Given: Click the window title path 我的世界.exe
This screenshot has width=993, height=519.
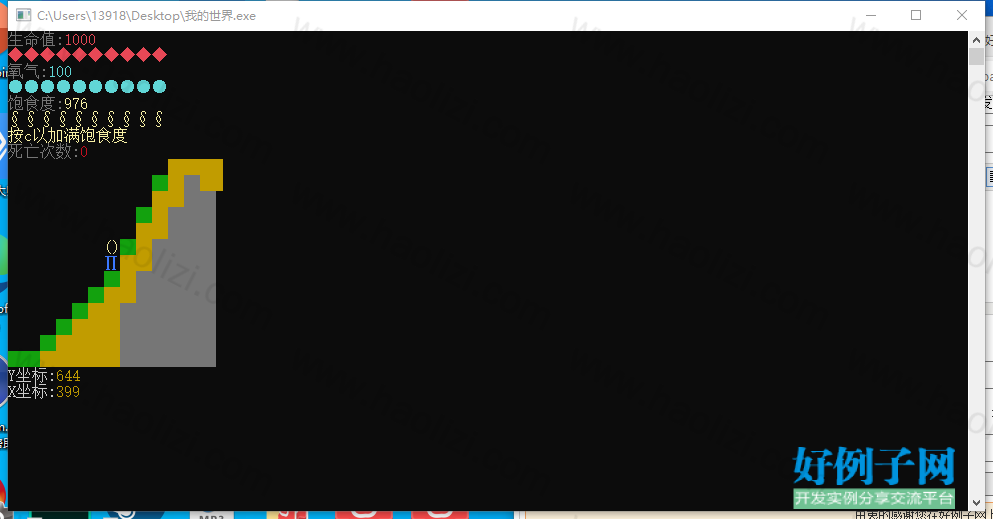Looking at the screenshot, I should [x=146, y=16].
